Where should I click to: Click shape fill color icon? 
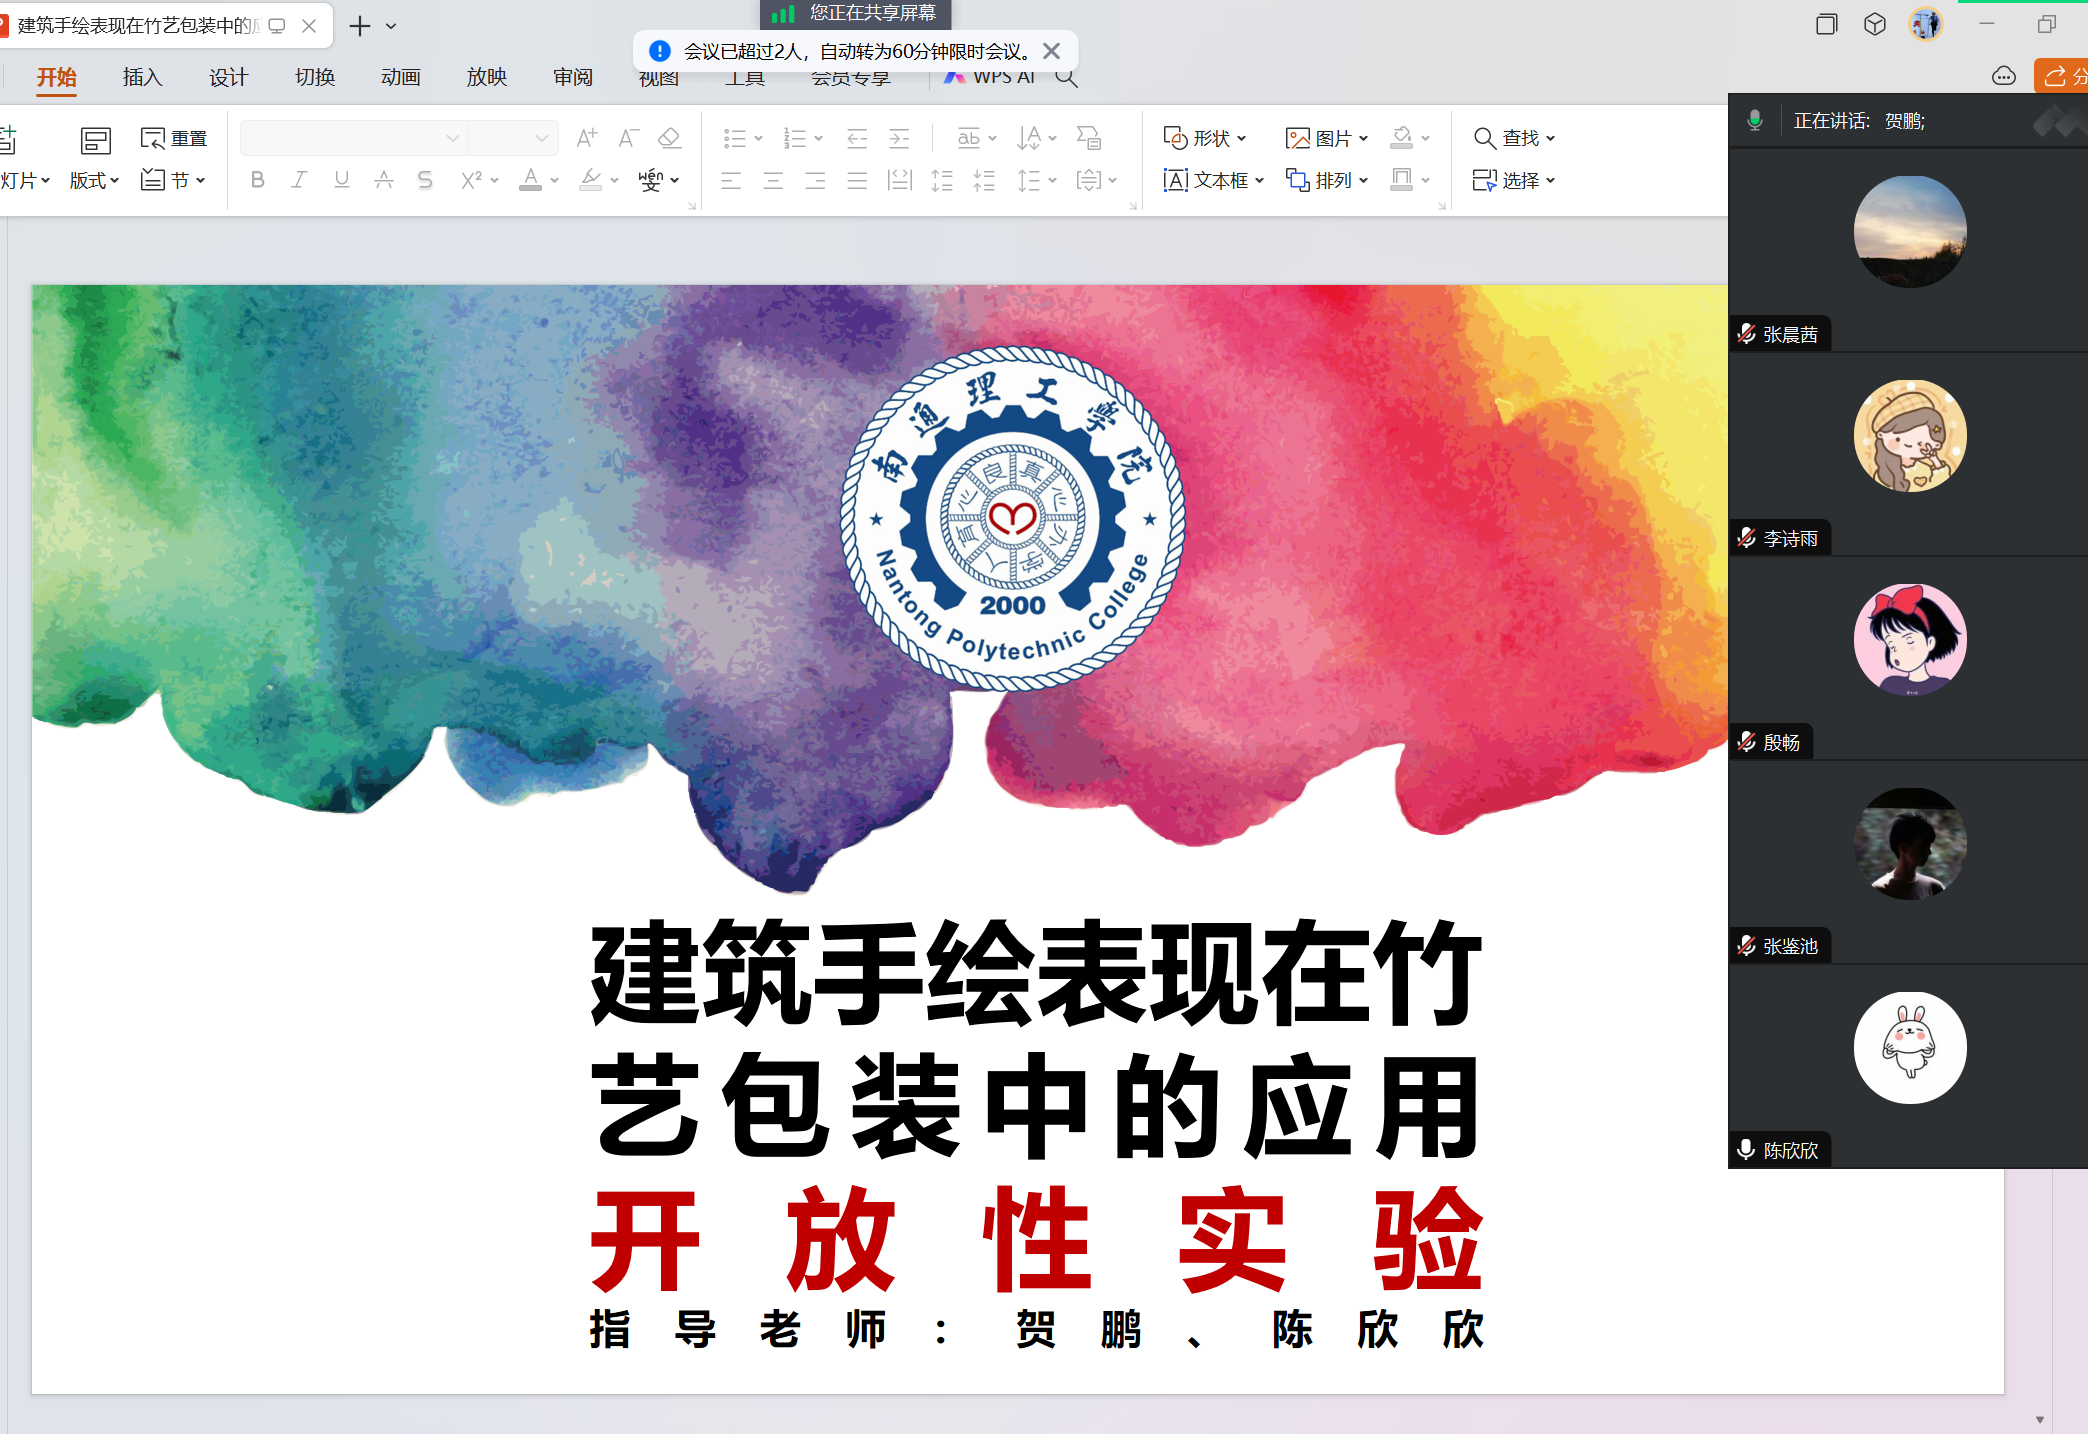1402,137
